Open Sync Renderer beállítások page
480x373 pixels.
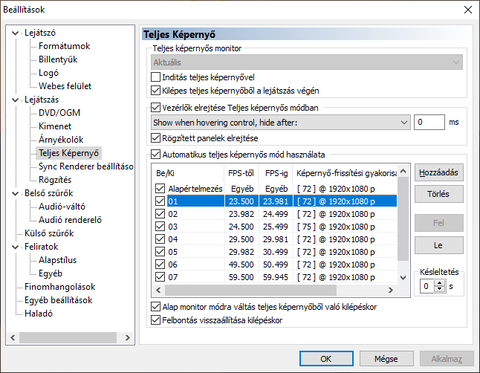(x=86, y=166)
